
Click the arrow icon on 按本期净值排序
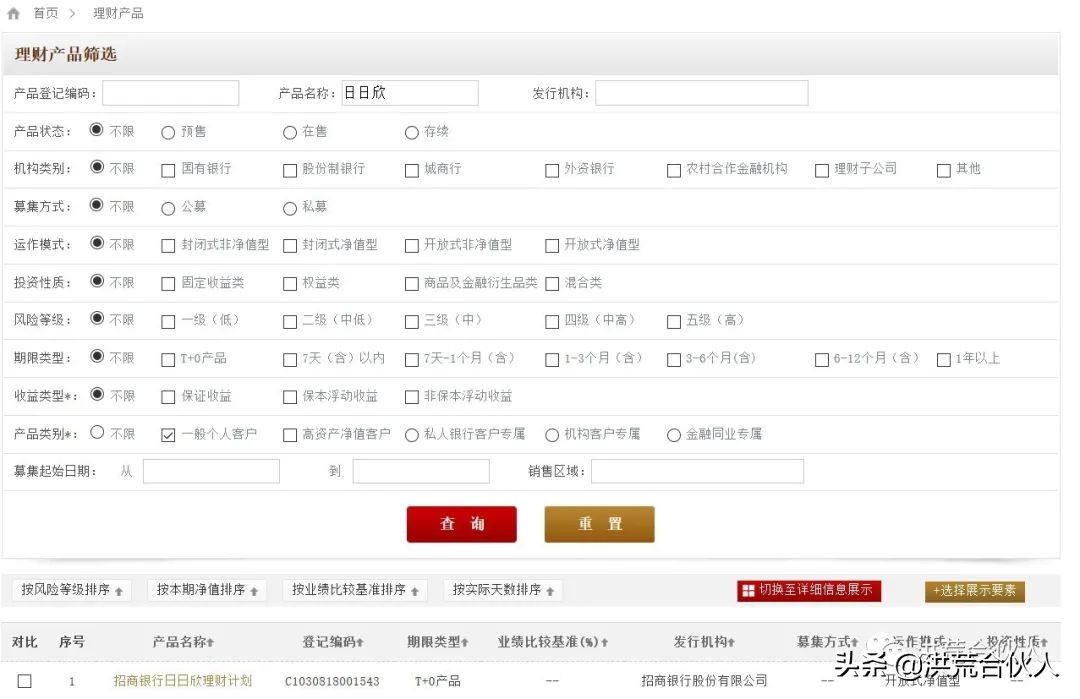point(255,590)
